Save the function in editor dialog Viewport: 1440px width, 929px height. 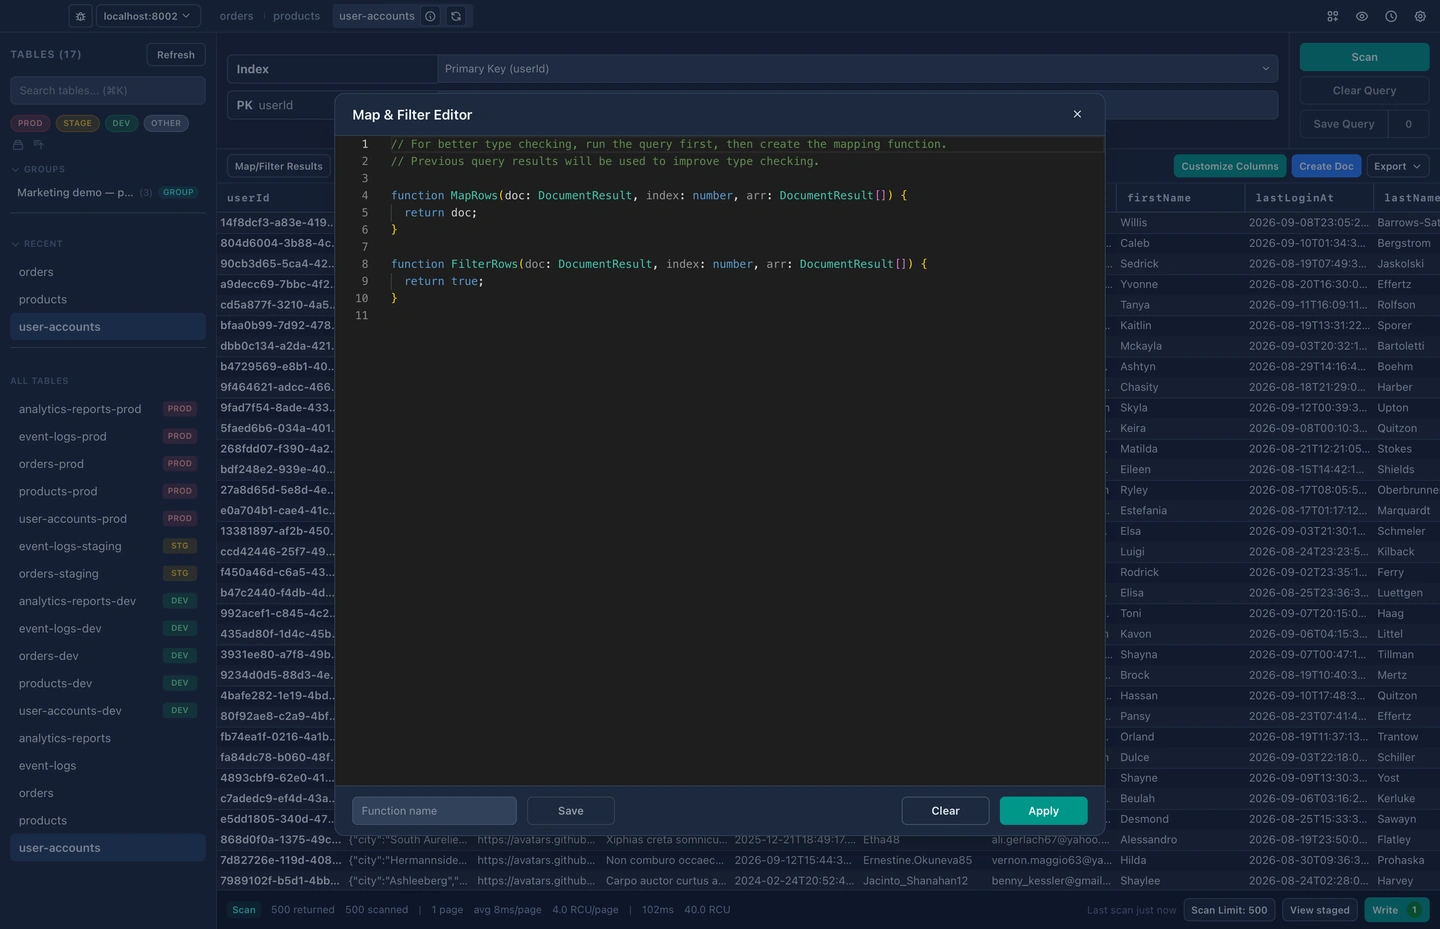pos(571,811)
